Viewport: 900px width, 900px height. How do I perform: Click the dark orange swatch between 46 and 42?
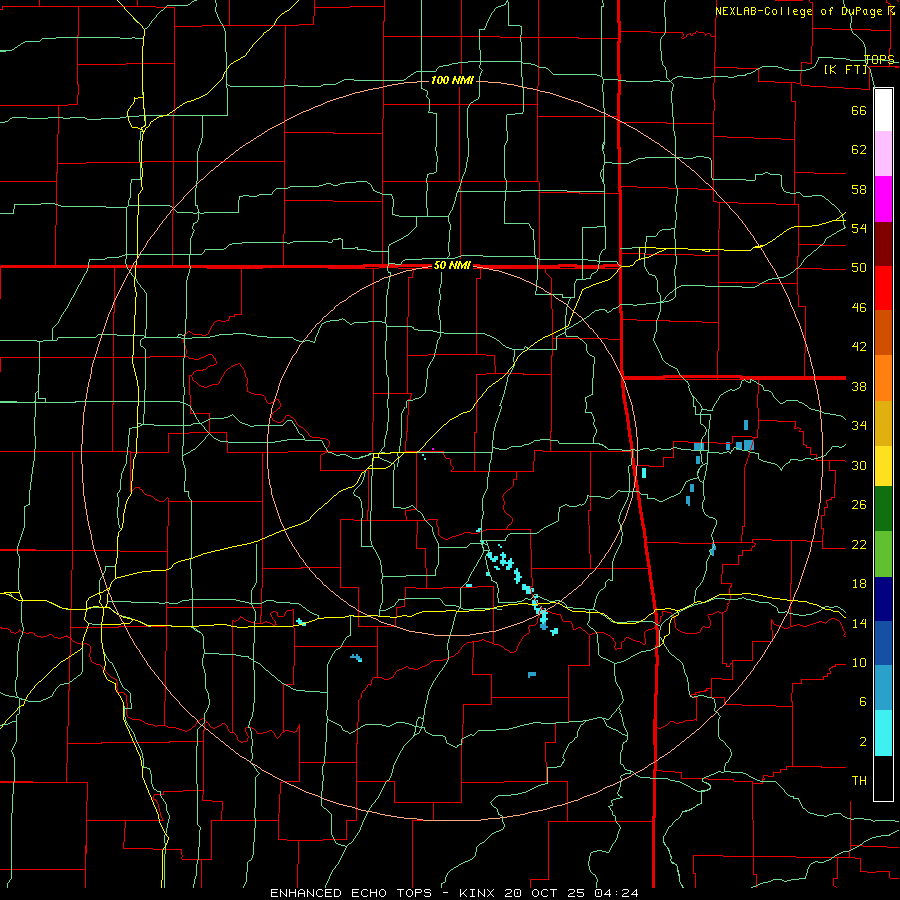click(883, 333)
